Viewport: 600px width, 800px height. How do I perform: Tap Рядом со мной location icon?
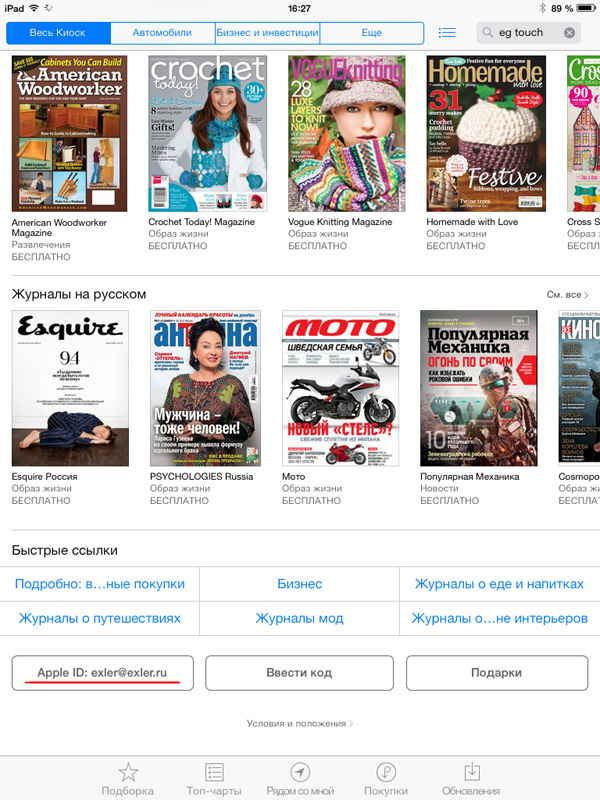point(300,773)
